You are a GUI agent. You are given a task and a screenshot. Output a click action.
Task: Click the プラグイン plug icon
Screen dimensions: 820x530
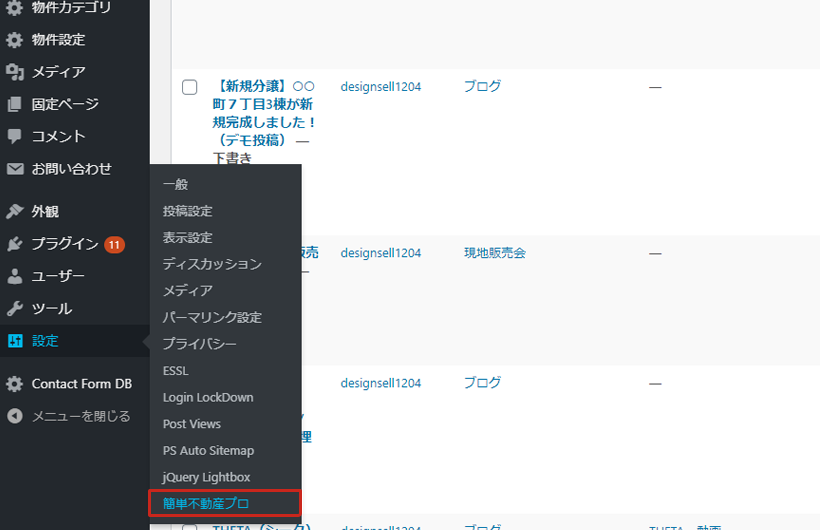click(15, 244)
